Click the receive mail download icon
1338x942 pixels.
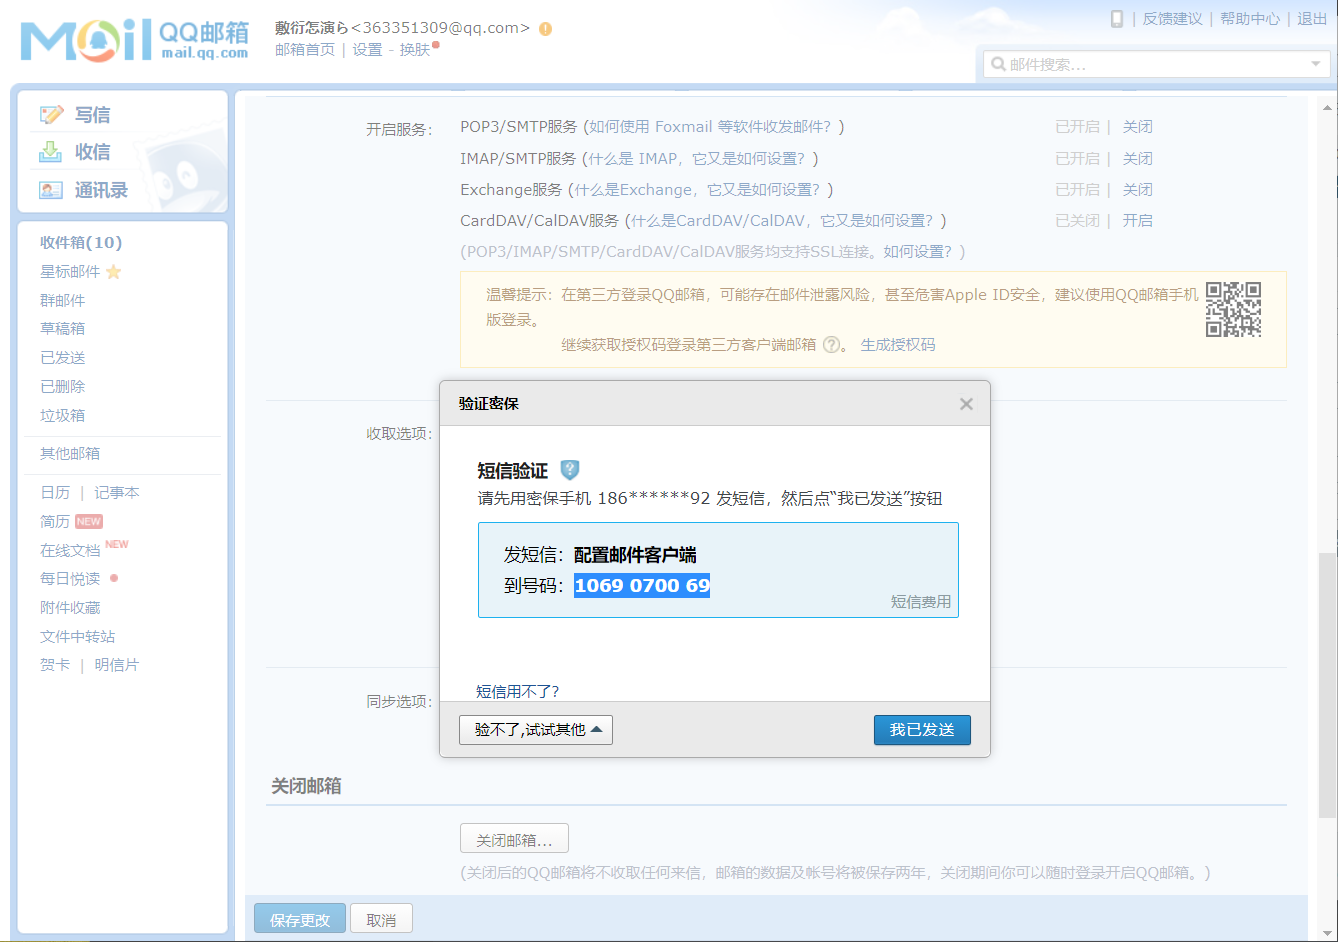[50, 152]
